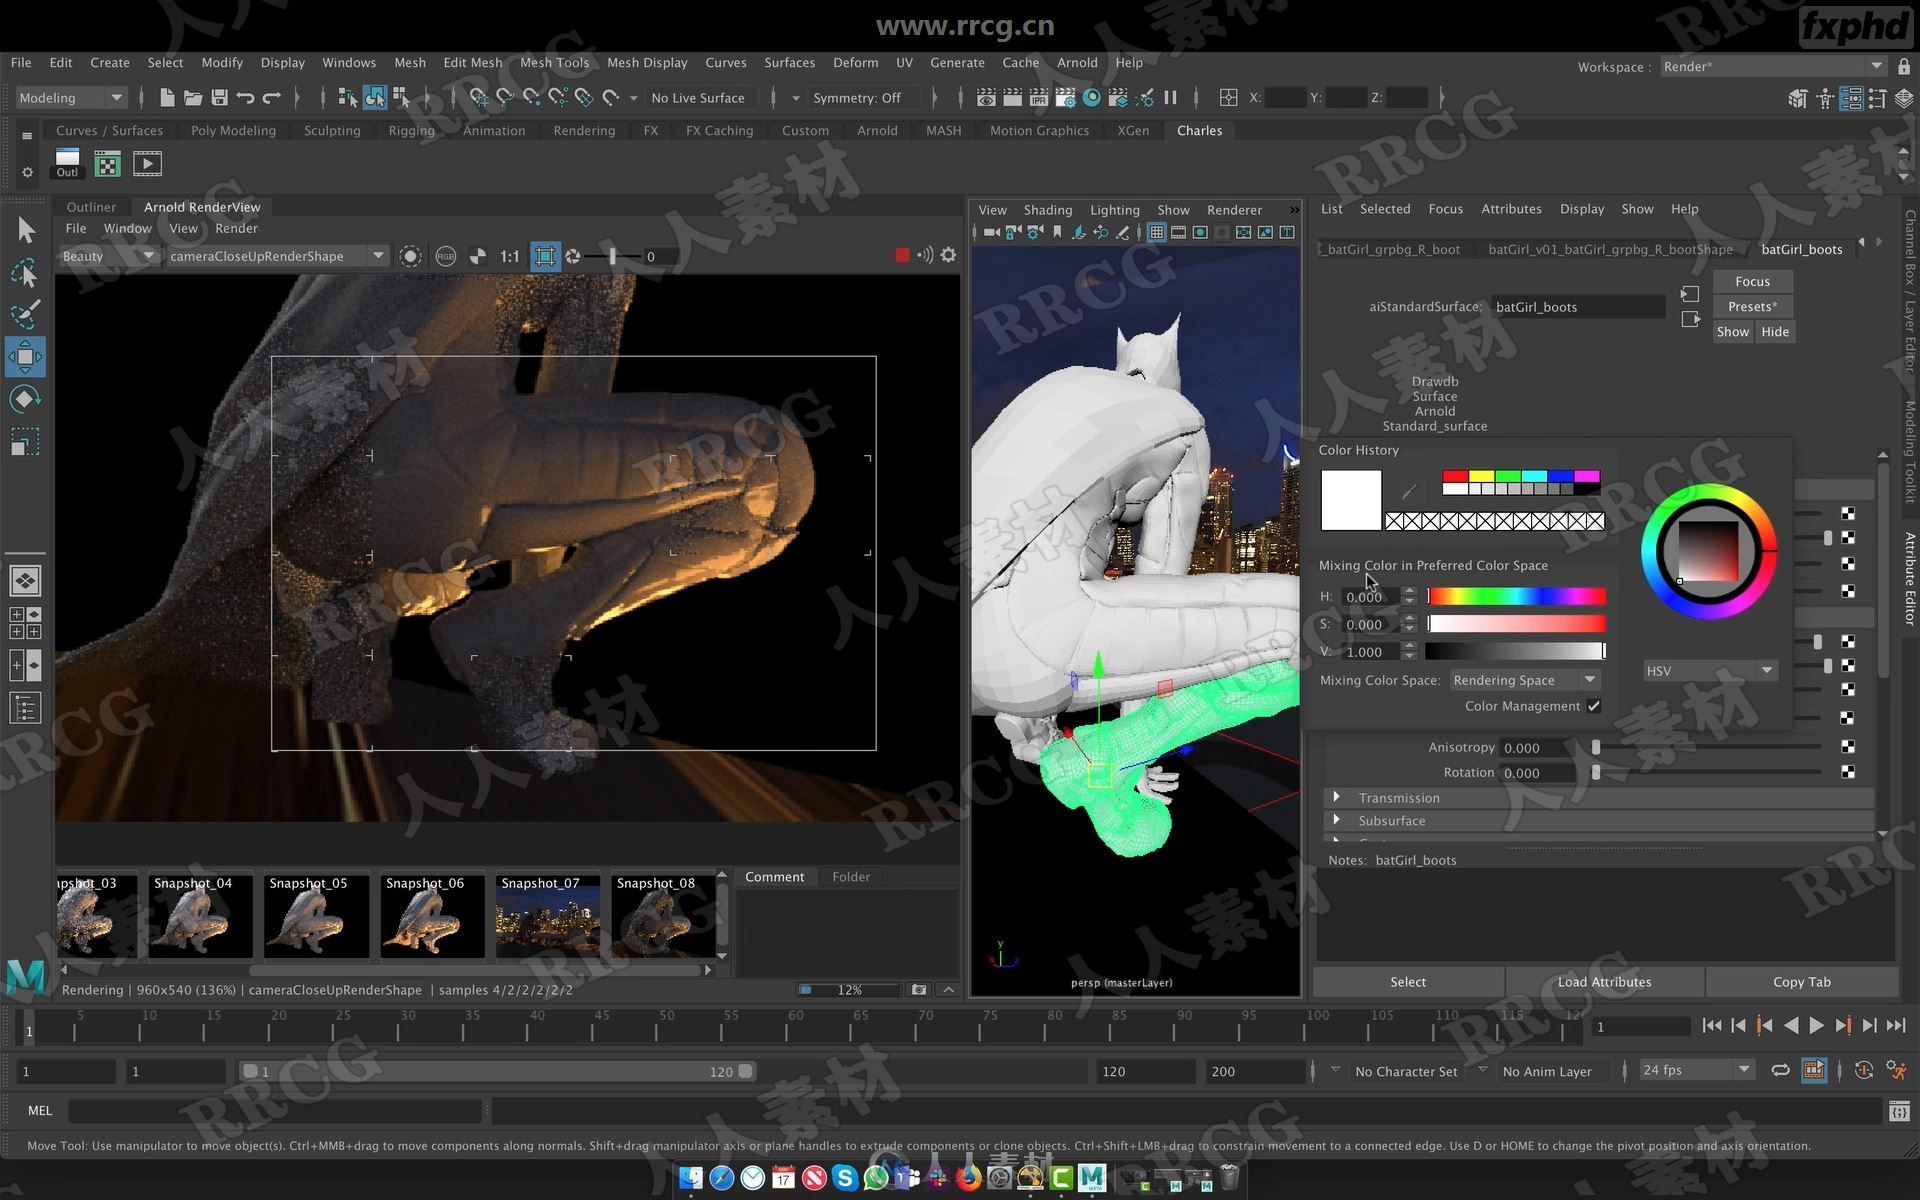This screenshot has width=1920, height=1200.
Task: Click the Hide button
Action: (1775, 332)
